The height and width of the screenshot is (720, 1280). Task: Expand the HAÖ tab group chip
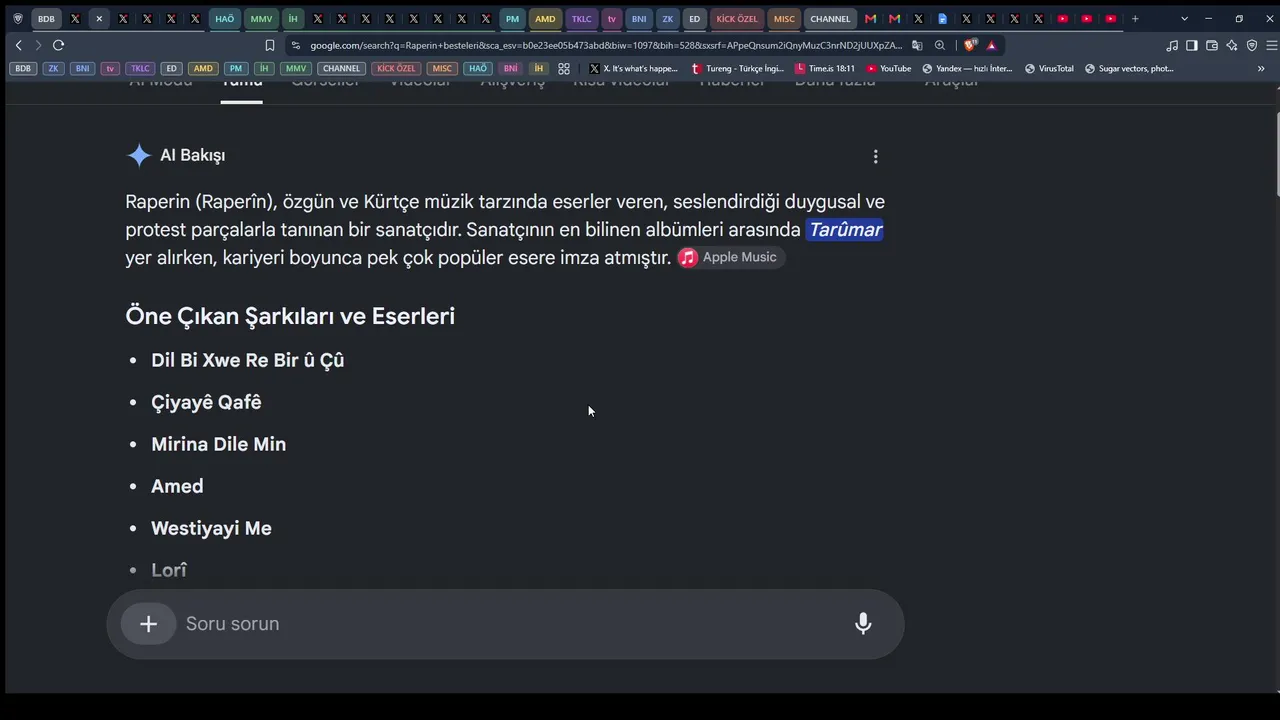click(x=225, y=18)
